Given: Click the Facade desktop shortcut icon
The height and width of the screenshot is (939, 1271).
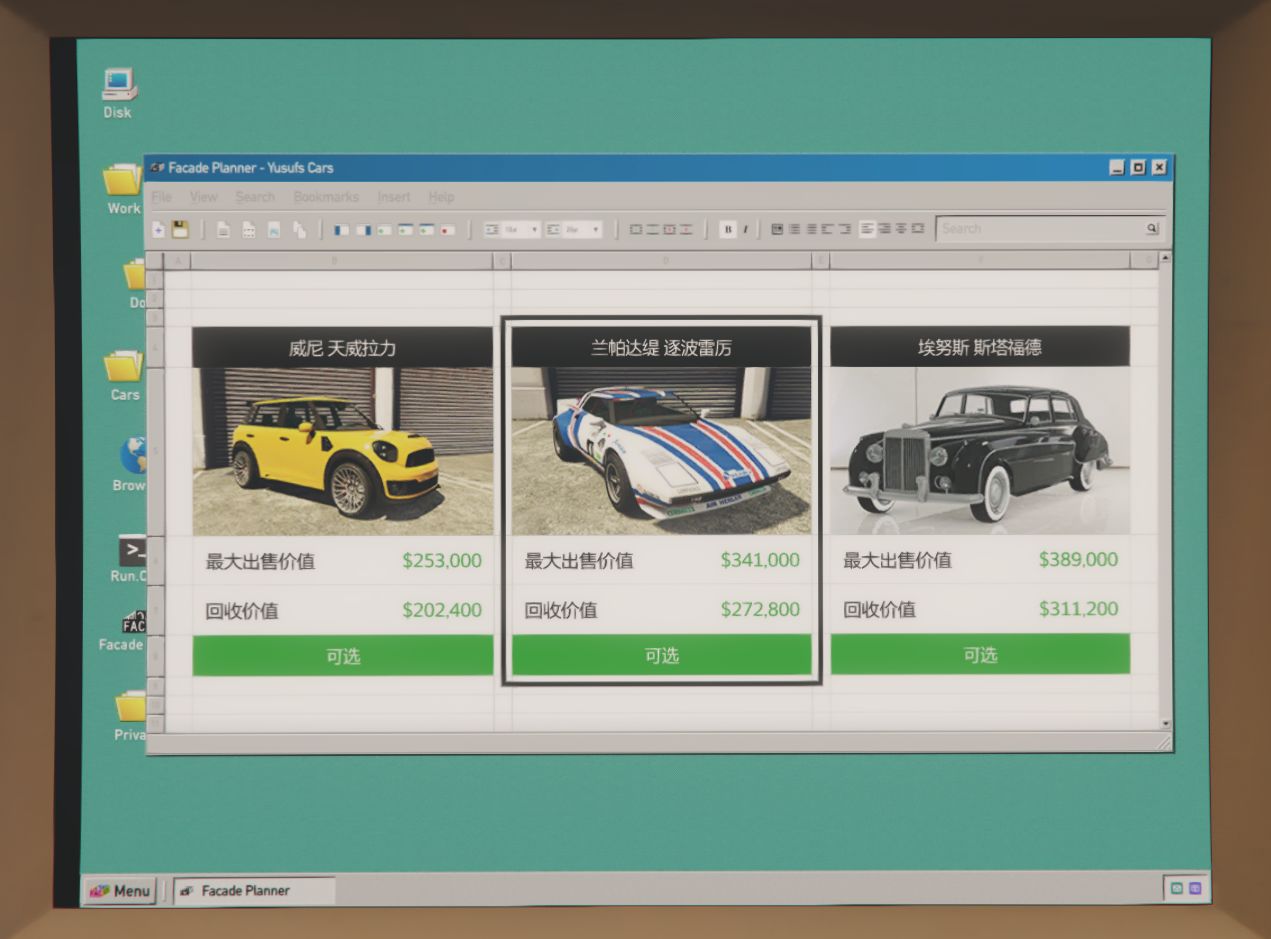Looking at the screenshot, I should pos(133,622).
